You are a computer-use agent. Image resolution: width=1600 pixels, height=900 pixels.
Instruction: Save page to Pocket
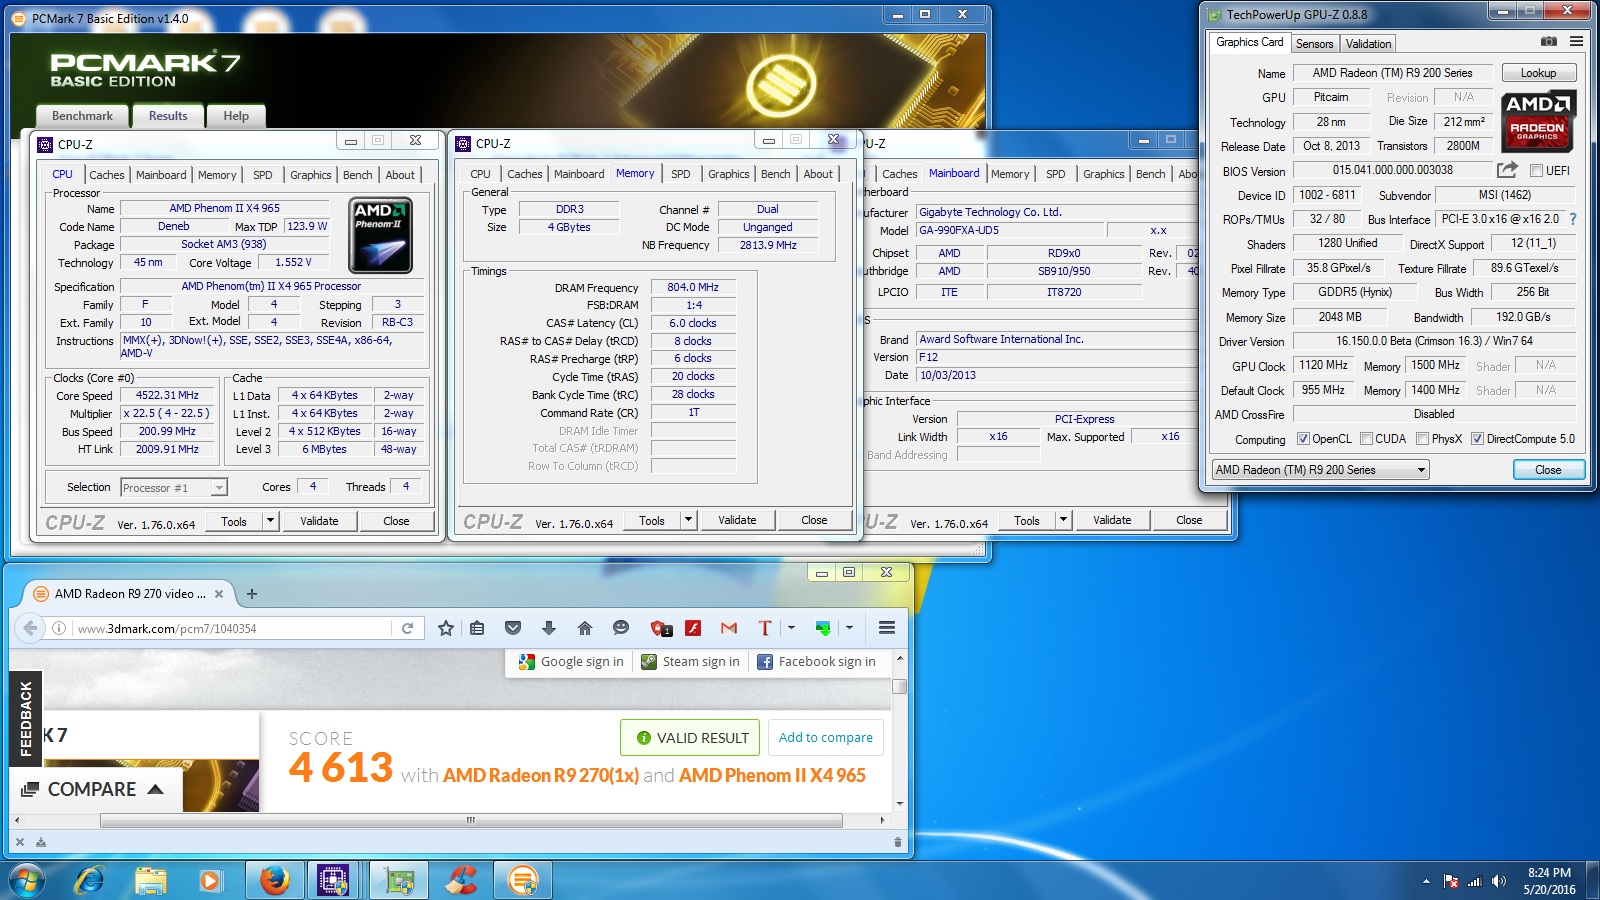513,628
